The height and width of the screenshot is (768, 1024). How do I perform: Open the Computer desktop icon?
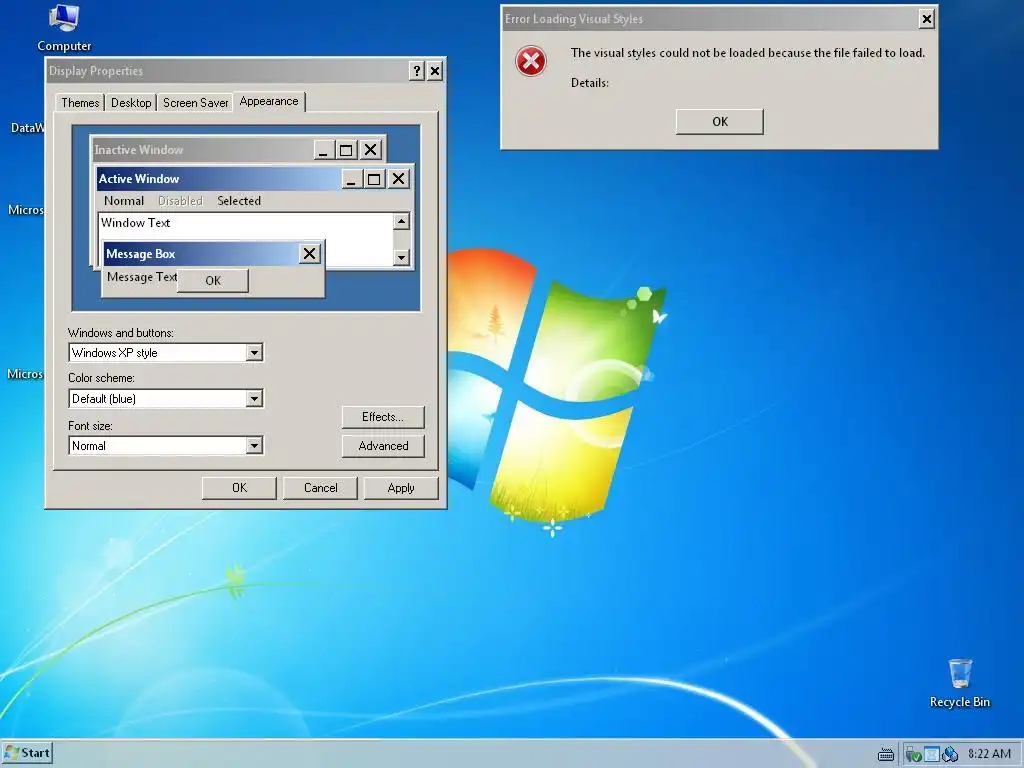(64, 29)
